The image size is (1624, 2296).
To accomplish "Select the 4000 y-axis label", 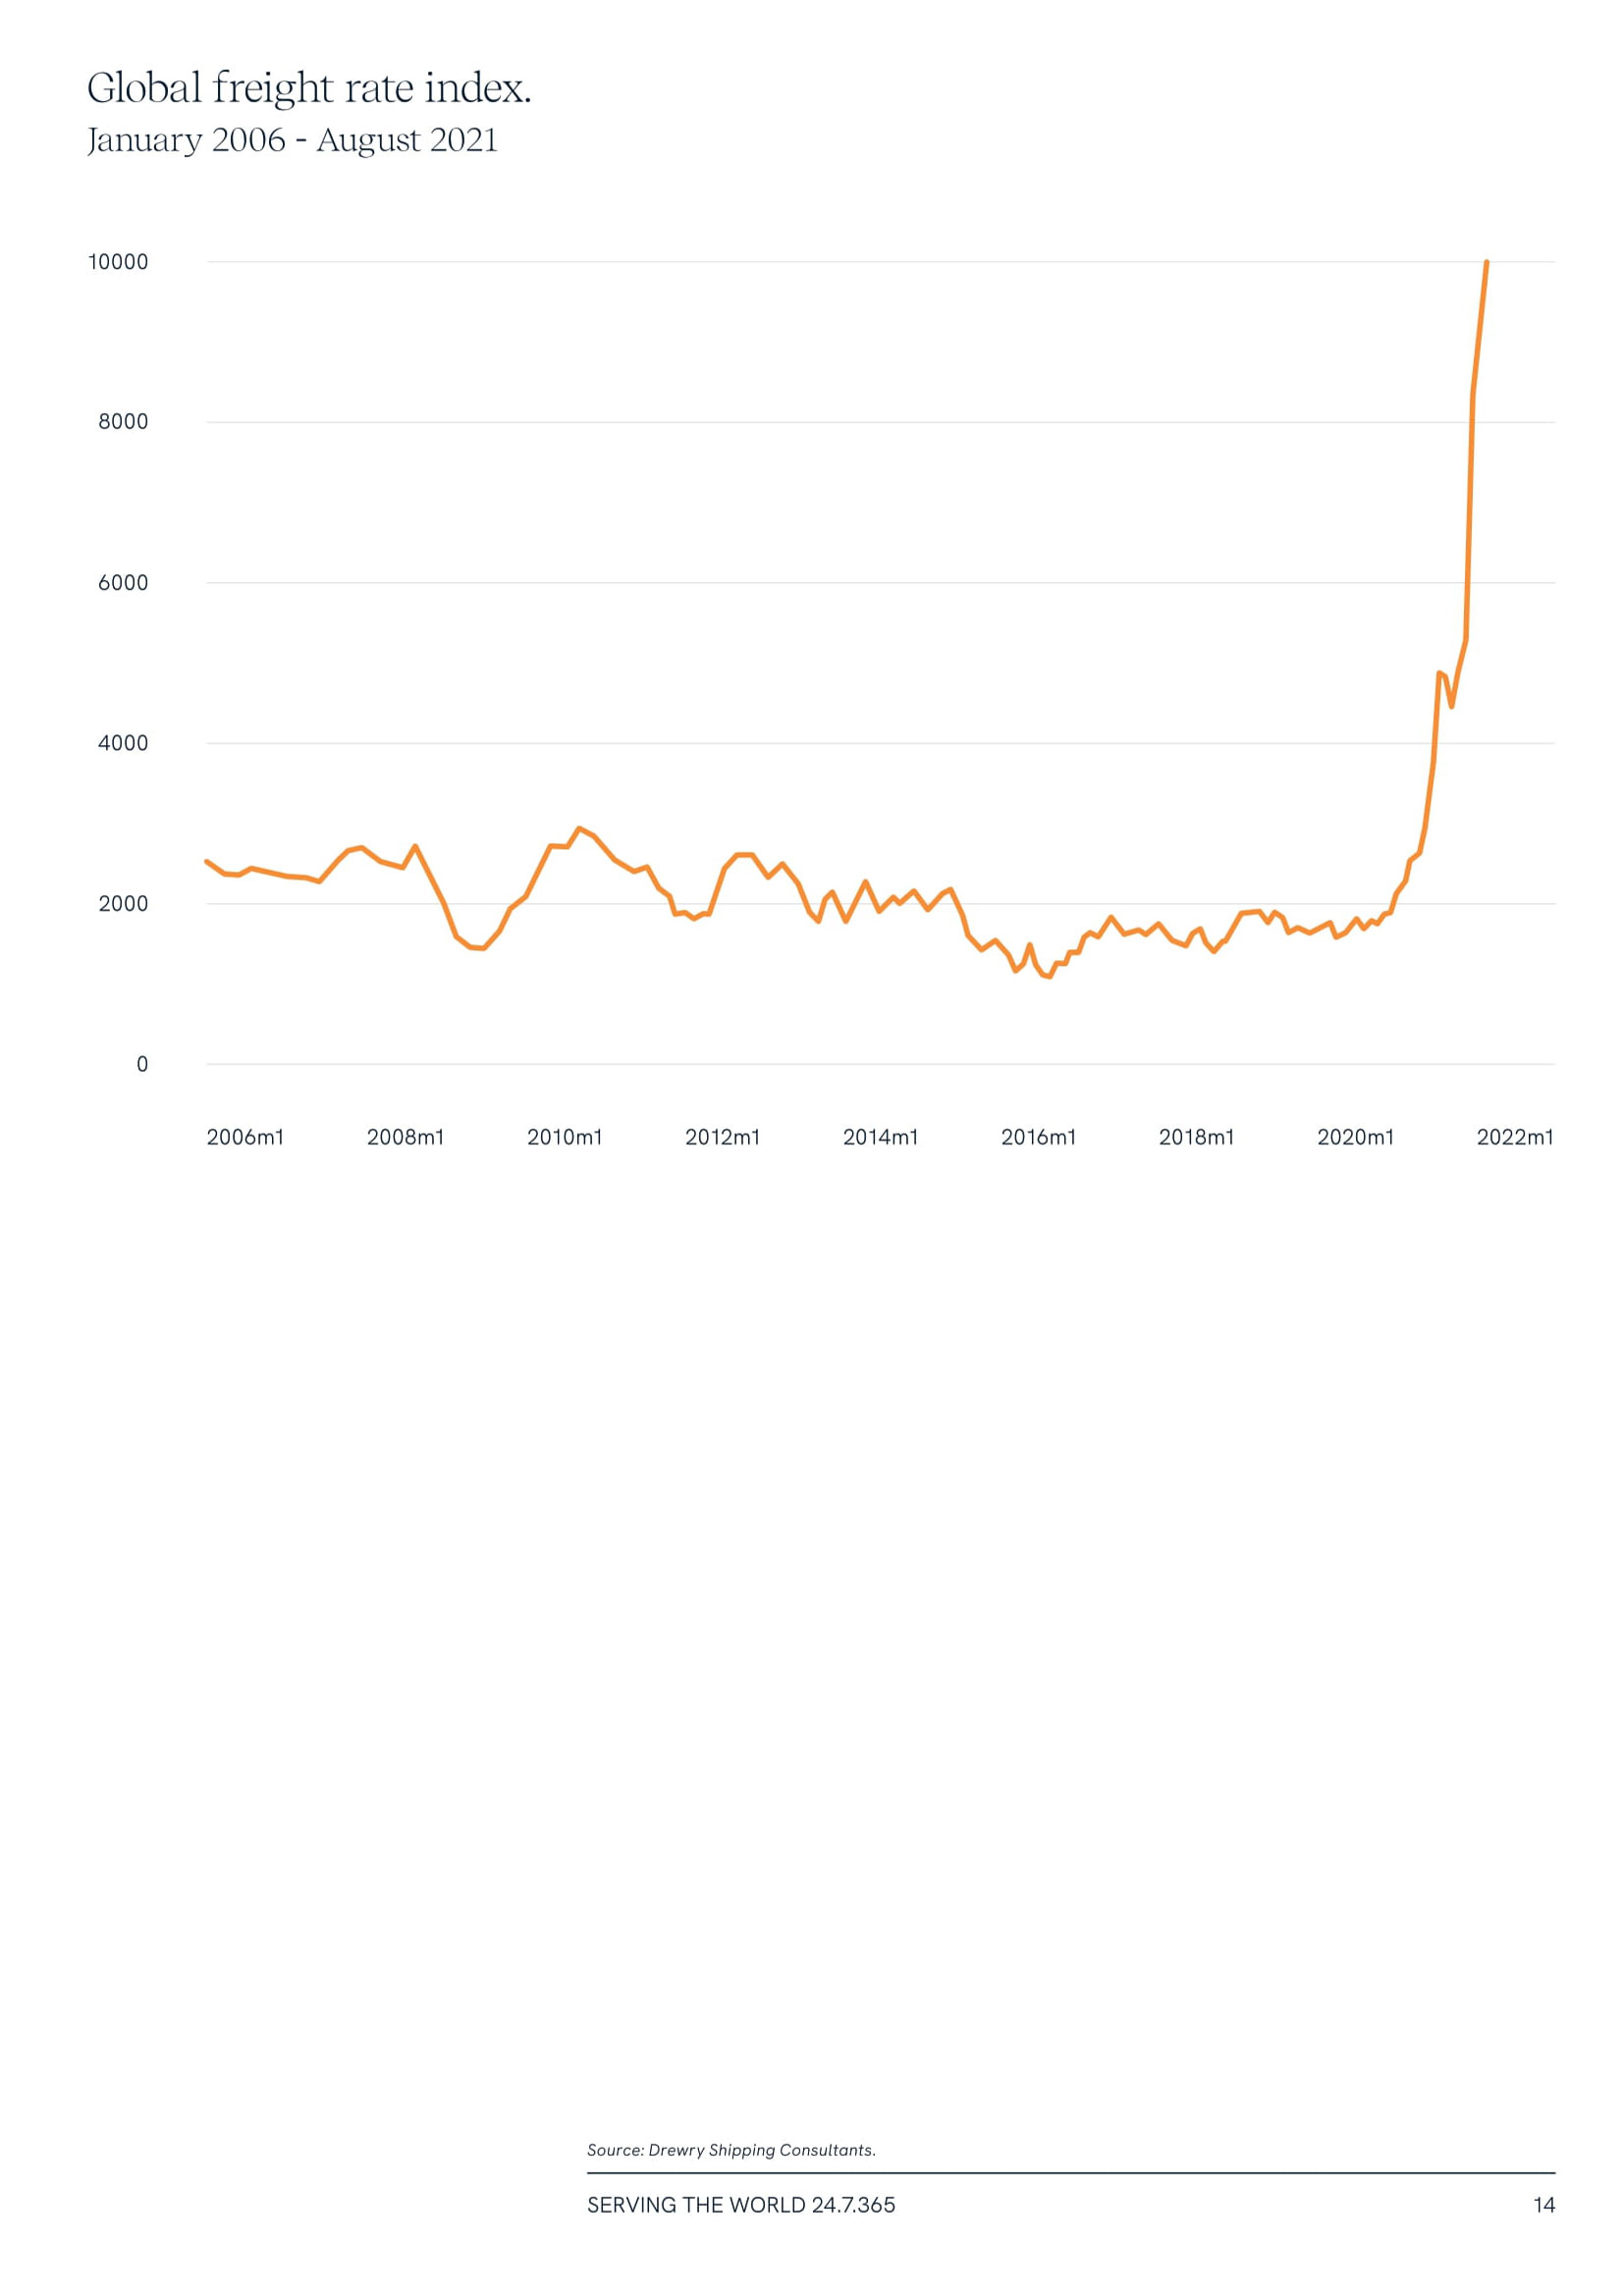I will tap(123, 743).
